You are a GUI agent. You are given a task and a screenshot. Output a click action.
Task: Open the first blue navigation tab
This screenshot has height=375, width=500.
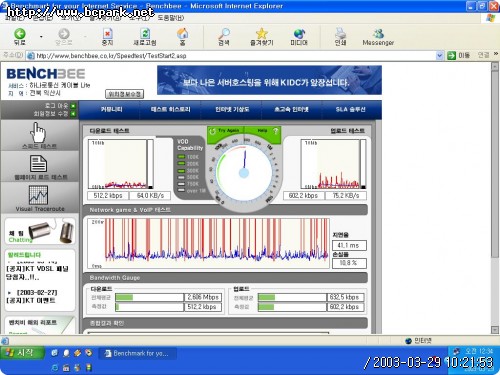click(111, 109)
